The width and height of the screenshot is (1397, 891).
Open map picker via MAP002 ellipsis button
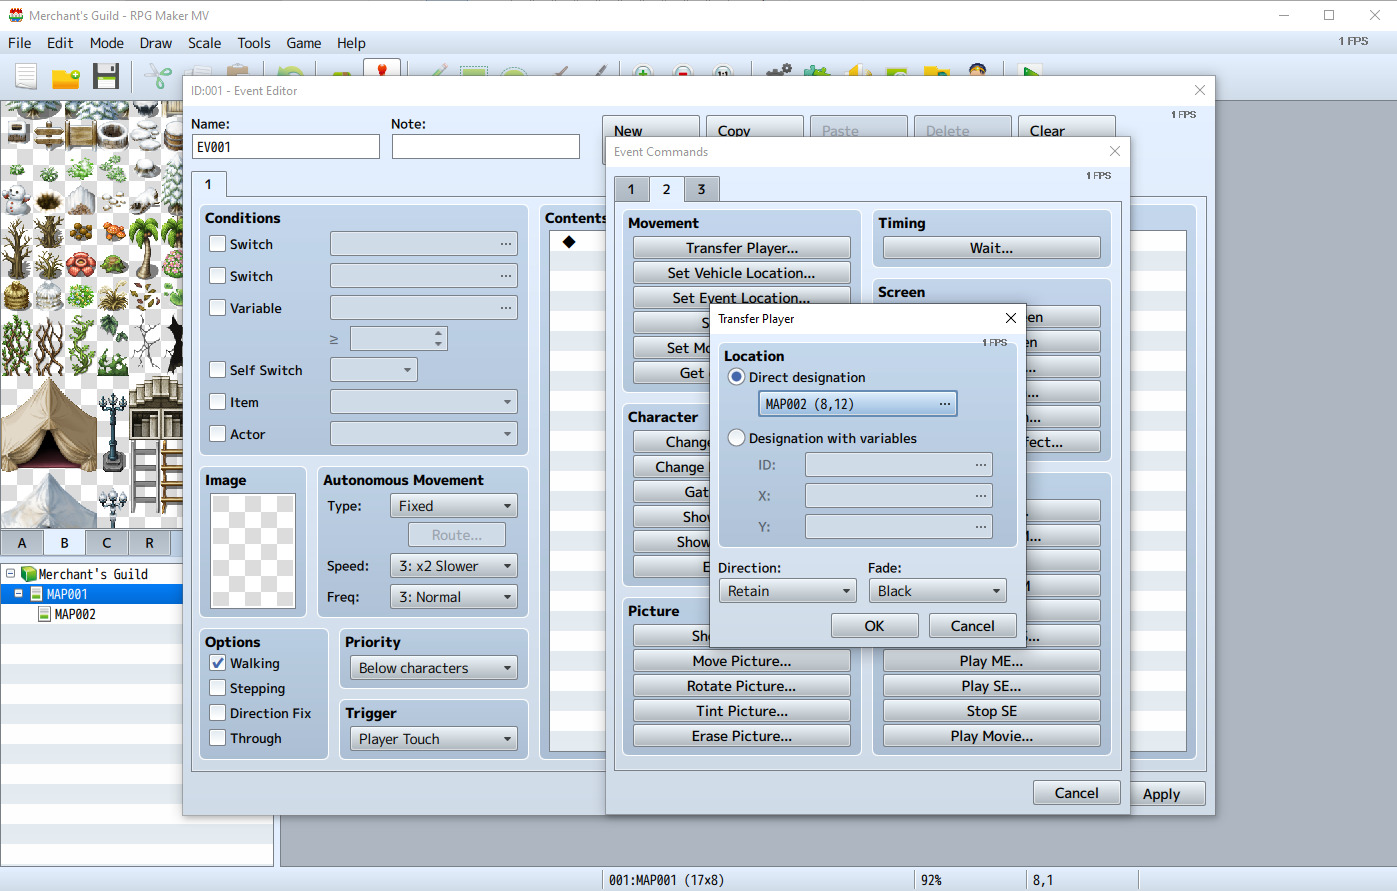pyautogui.click(x=944, y=404)
